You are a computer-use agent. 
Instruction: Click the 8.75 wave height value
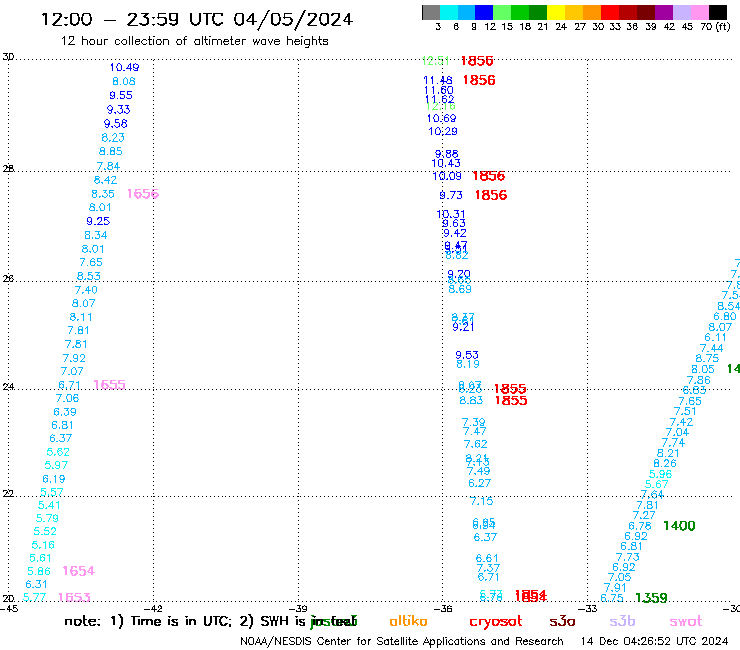[707, 358]
